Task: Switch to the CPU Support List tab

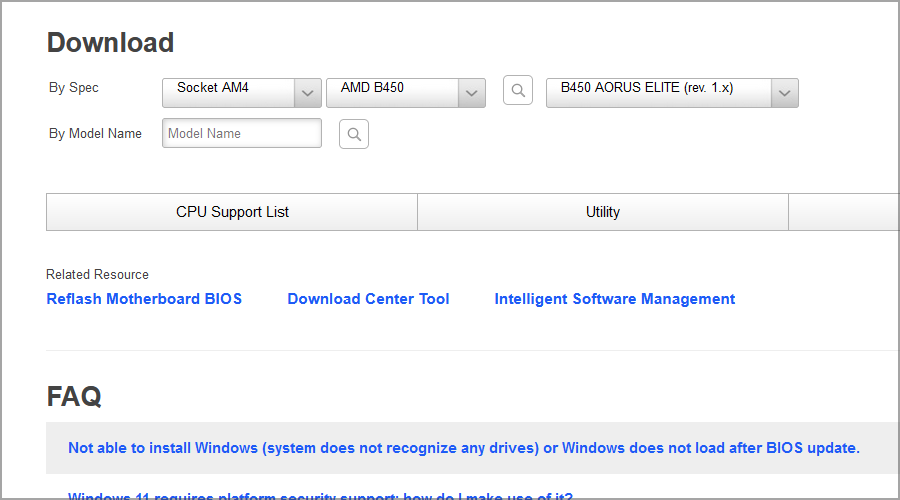Action: (232, 212)
